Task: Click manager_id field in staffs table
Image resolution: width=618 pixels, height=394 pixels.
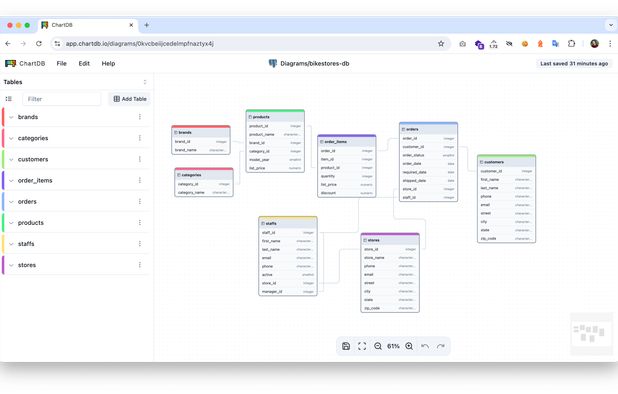Action: (288, 292)
